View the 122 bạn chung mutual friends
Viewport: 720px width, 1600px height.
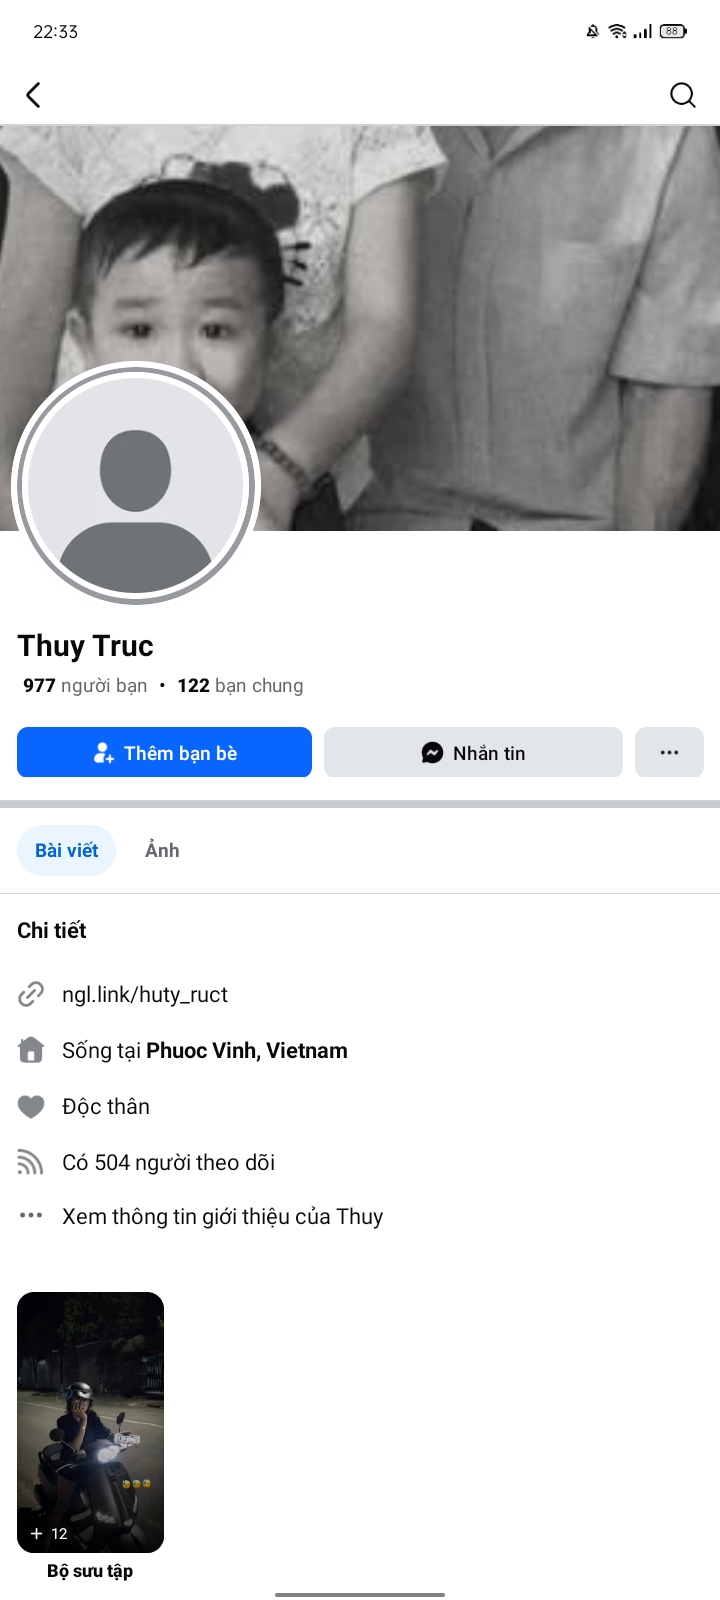(240, 685)
